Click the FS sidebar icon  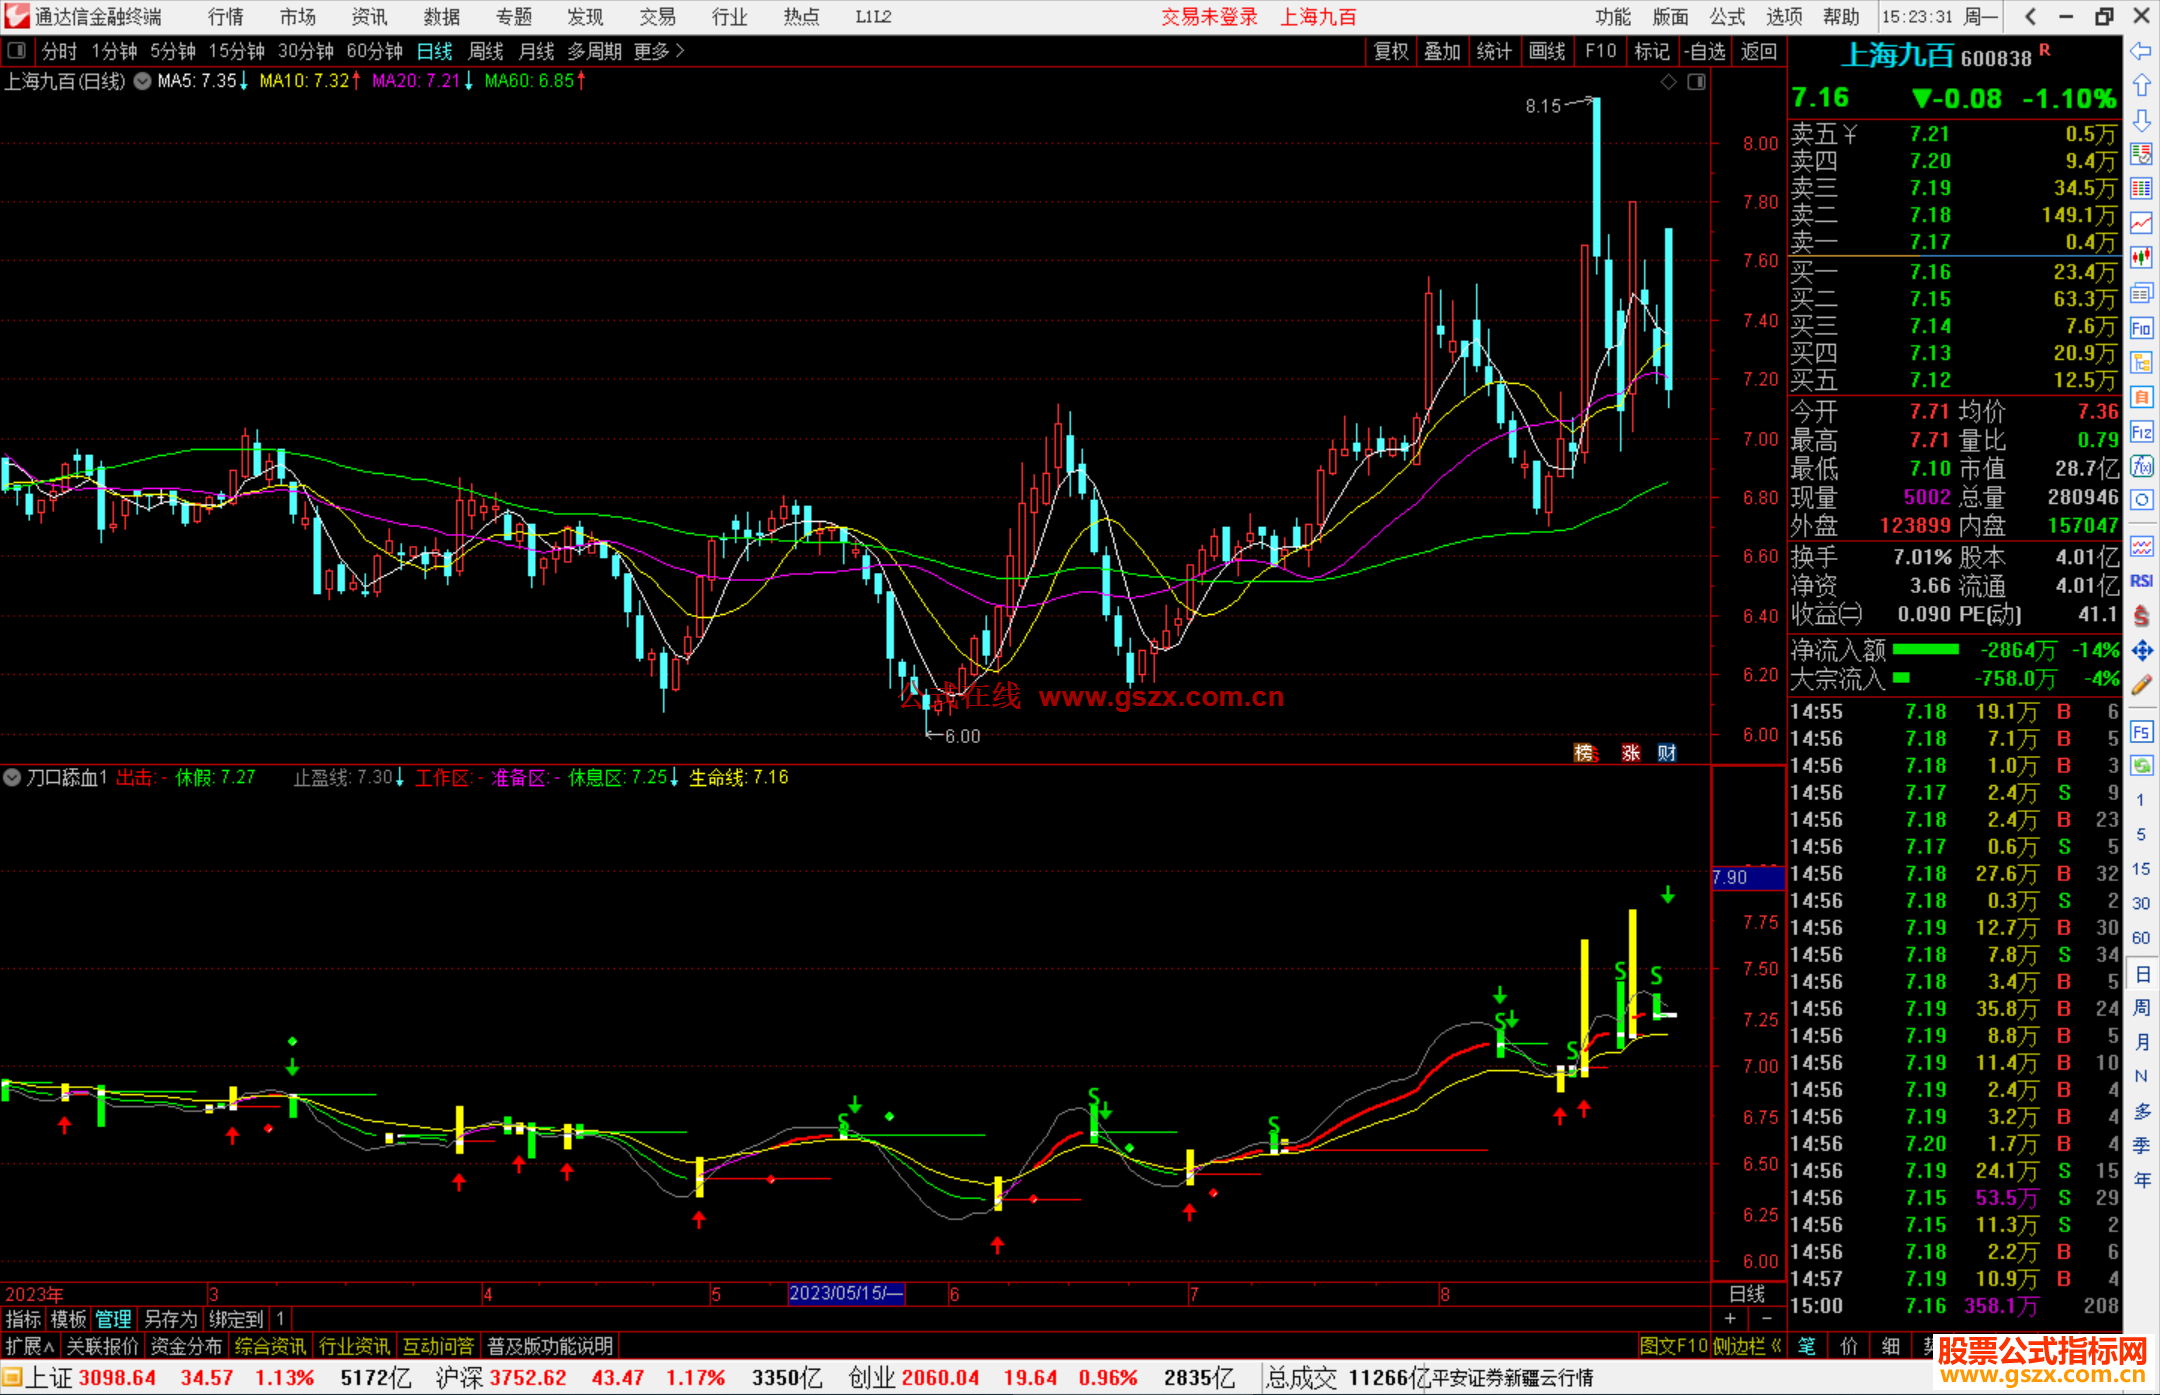[2141, 732]
